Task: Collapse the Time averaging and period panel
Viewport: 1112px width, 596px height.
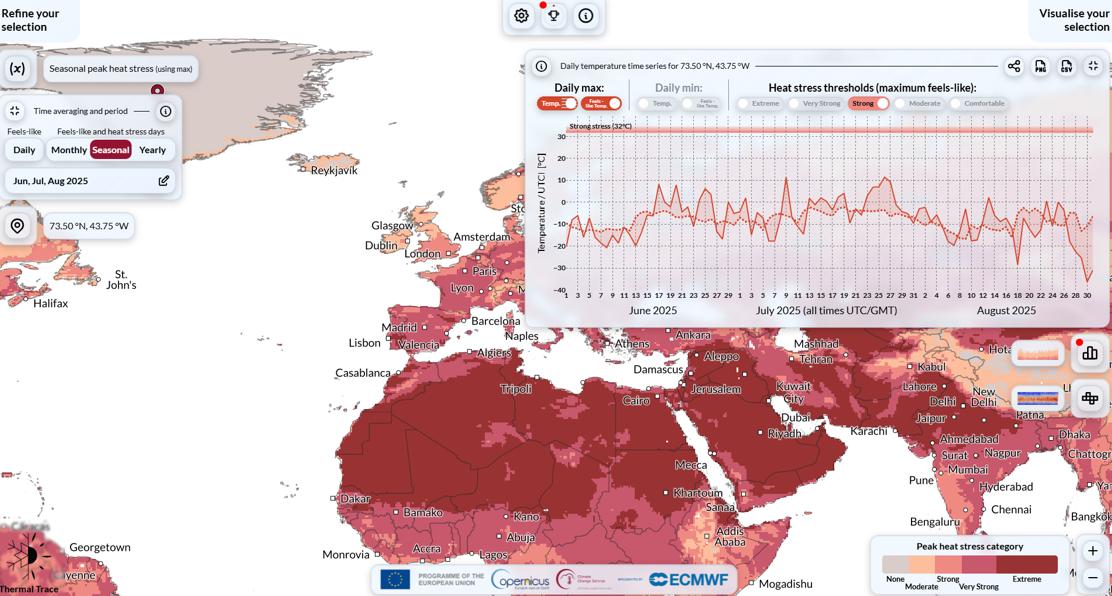Action: pos(14,110)
